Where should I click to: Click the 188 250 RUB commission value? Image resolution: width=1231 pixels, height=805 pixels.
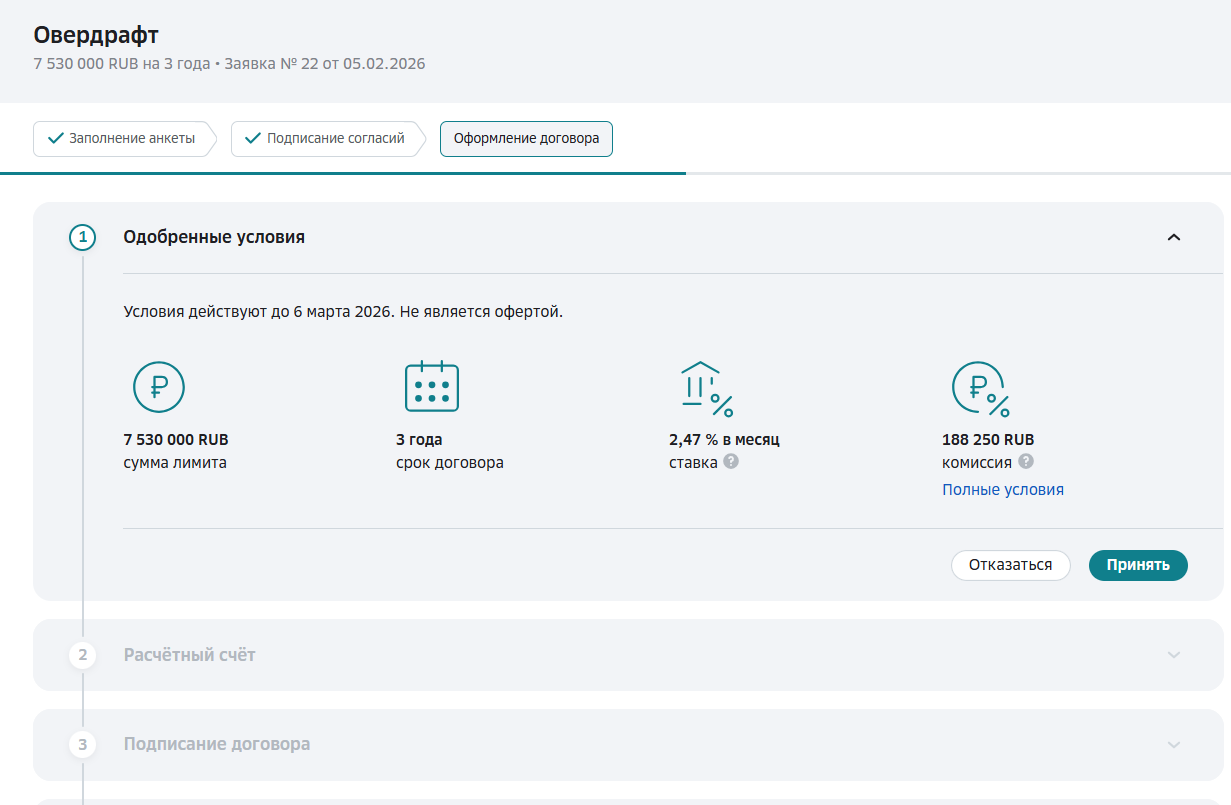988,440
